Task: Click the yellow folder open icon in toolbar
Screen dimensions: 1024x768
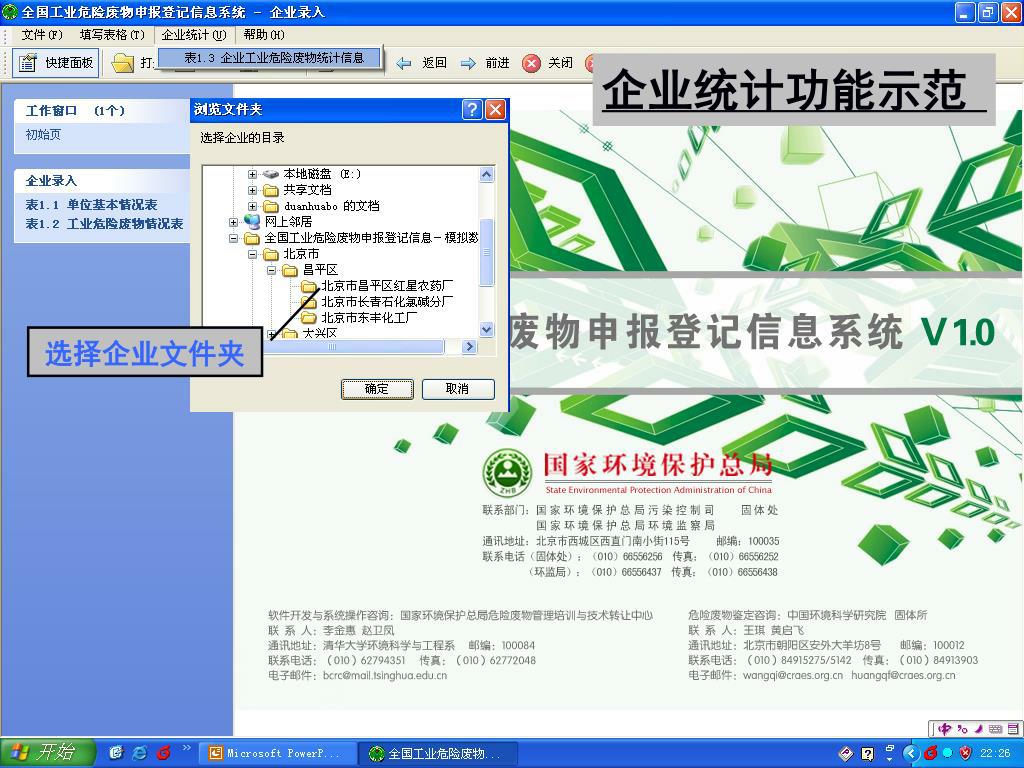Action: point(122,63)
